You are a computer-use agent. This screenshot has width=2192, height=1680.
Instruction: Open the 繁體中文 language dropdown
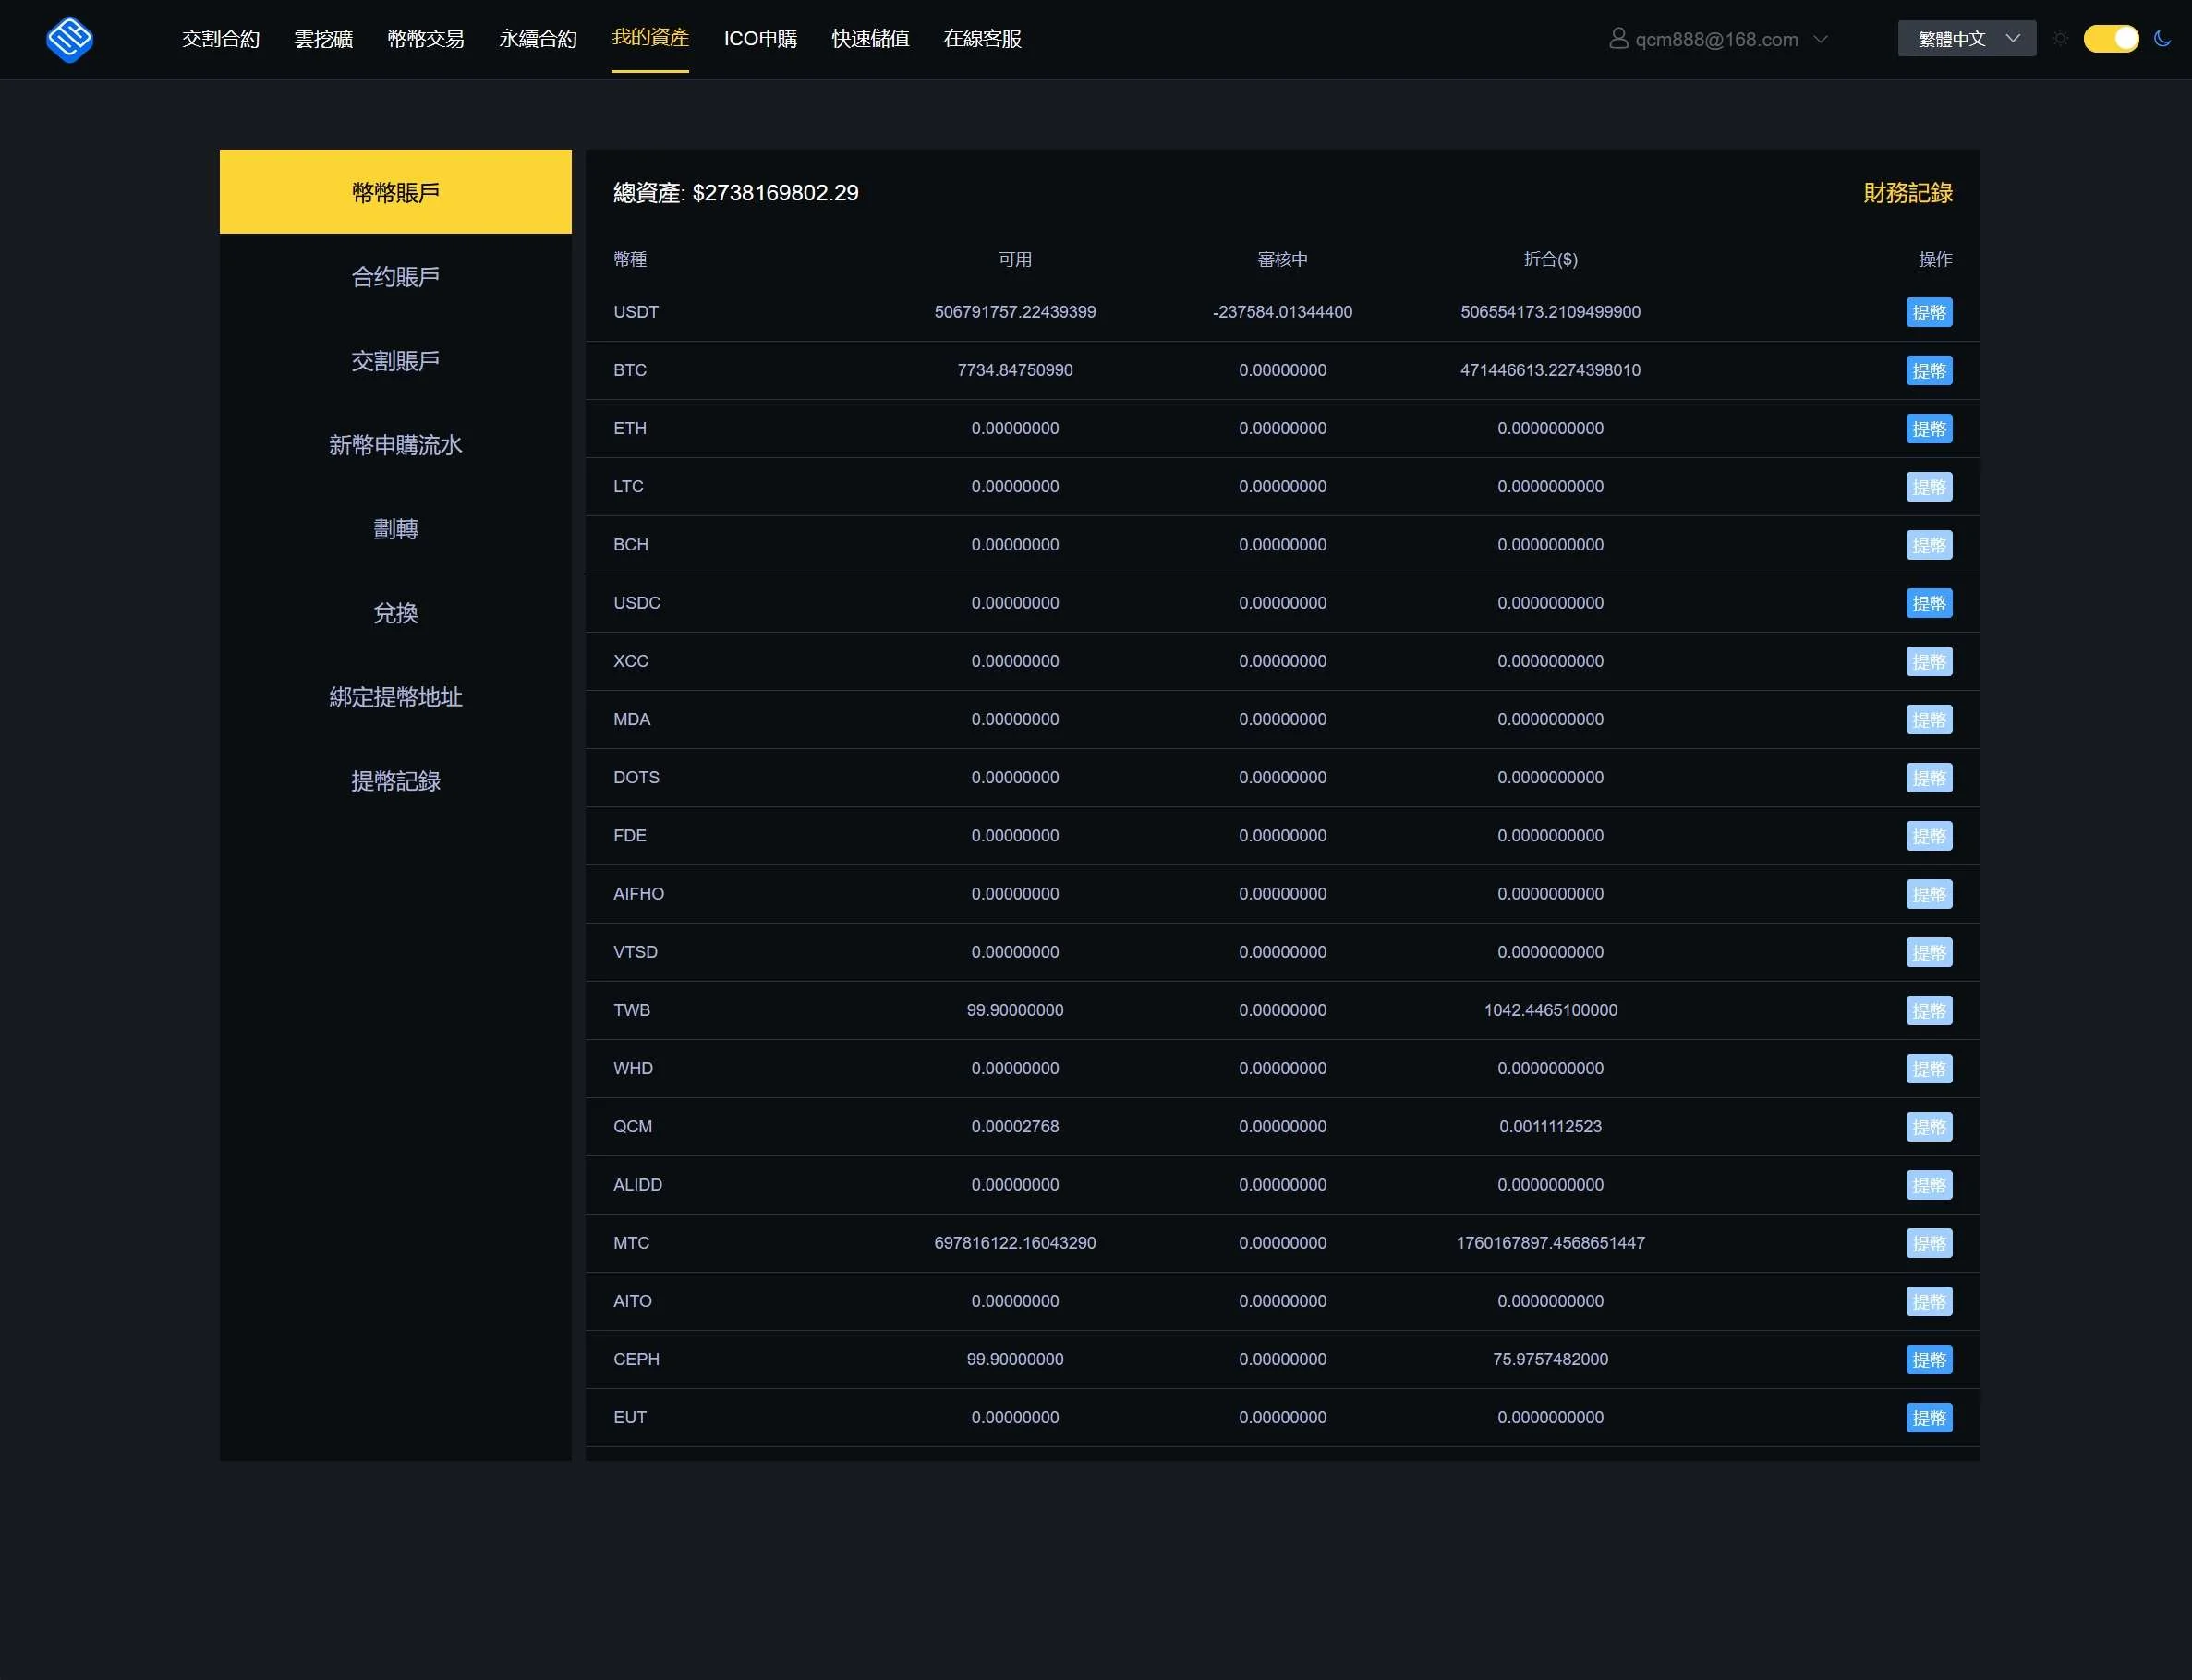1966,39
